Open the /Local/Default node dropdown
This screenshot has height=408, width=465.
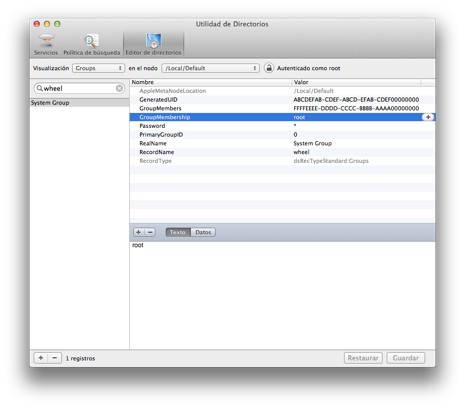pyautogui.click(x=210, y=68)
